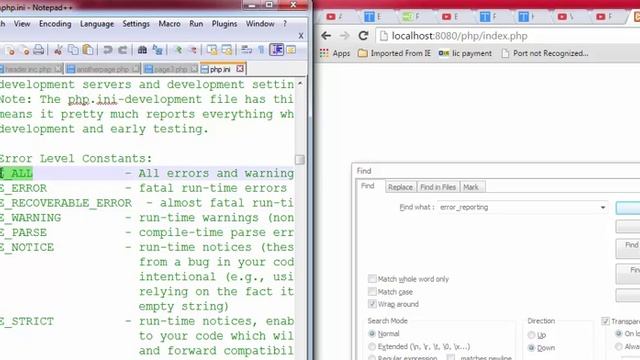Screen dimensions: 640x360
Task: Click the user-defined language toolbar icon
Action: click(291, 50)
